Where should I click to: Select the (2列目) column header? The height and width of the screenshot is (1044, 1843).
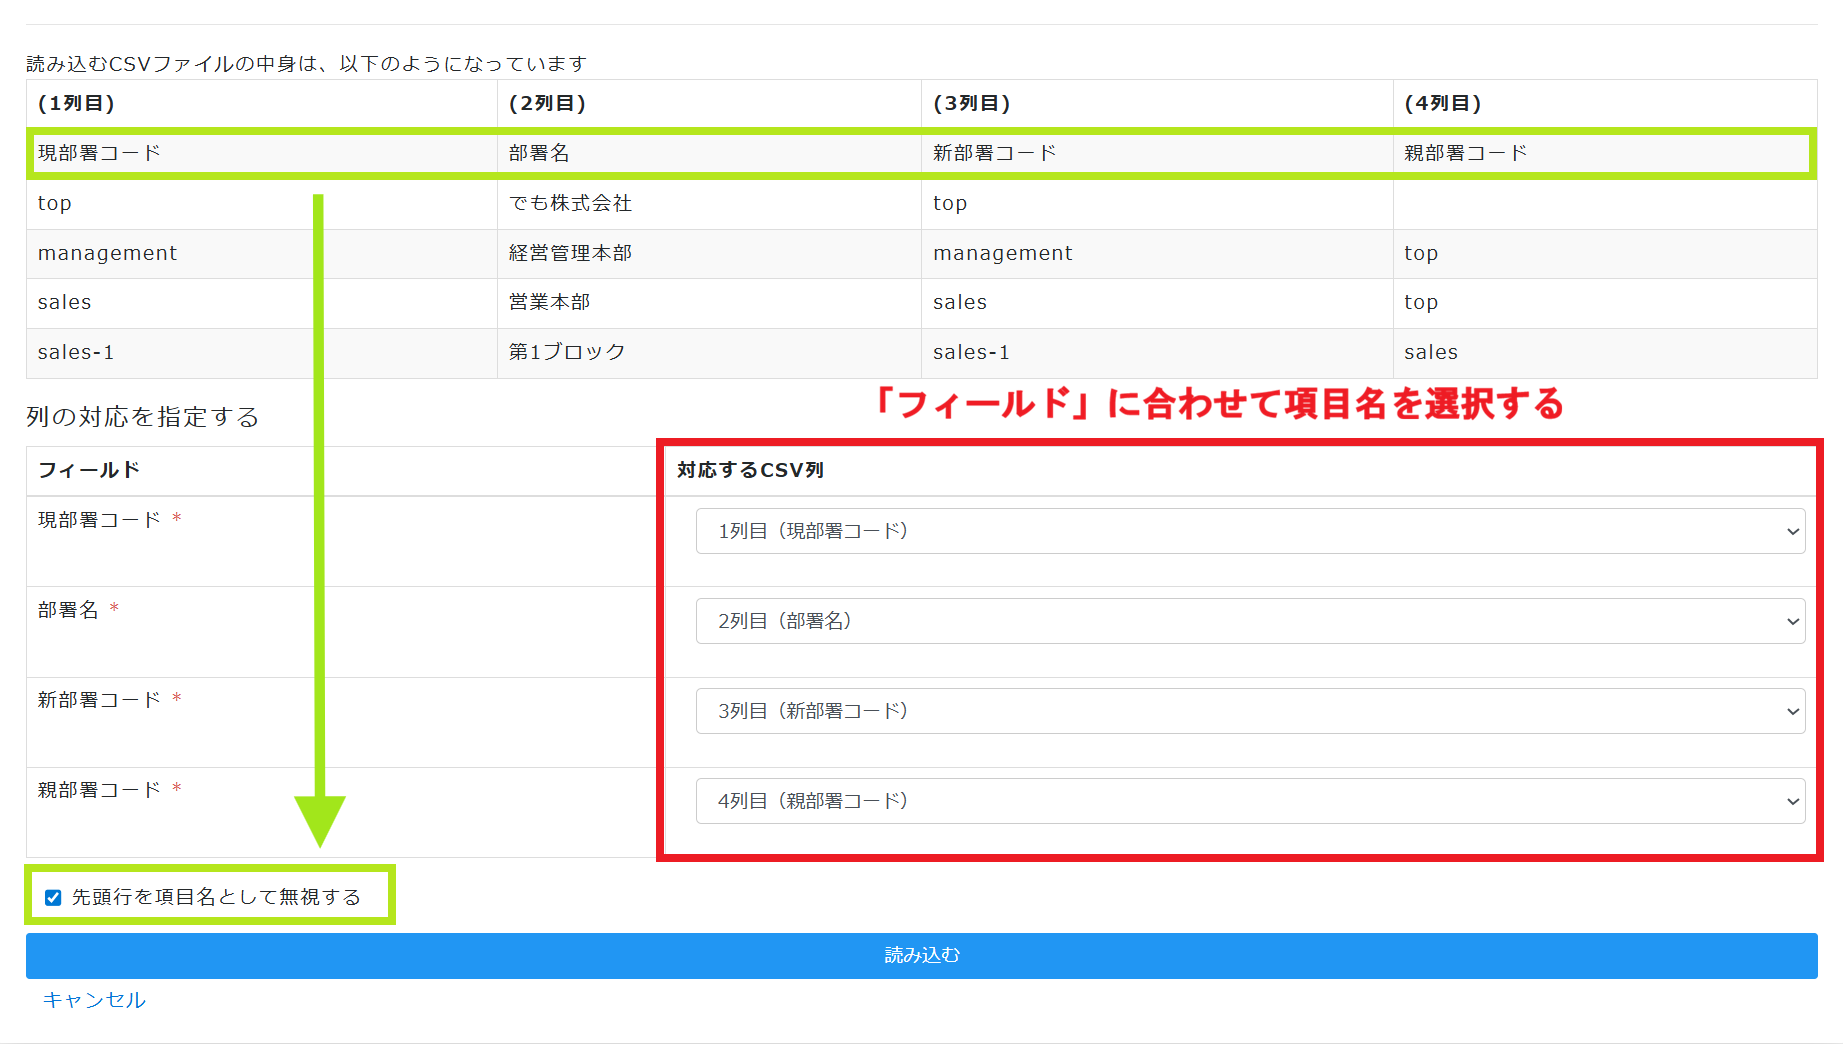coord(547,103)
